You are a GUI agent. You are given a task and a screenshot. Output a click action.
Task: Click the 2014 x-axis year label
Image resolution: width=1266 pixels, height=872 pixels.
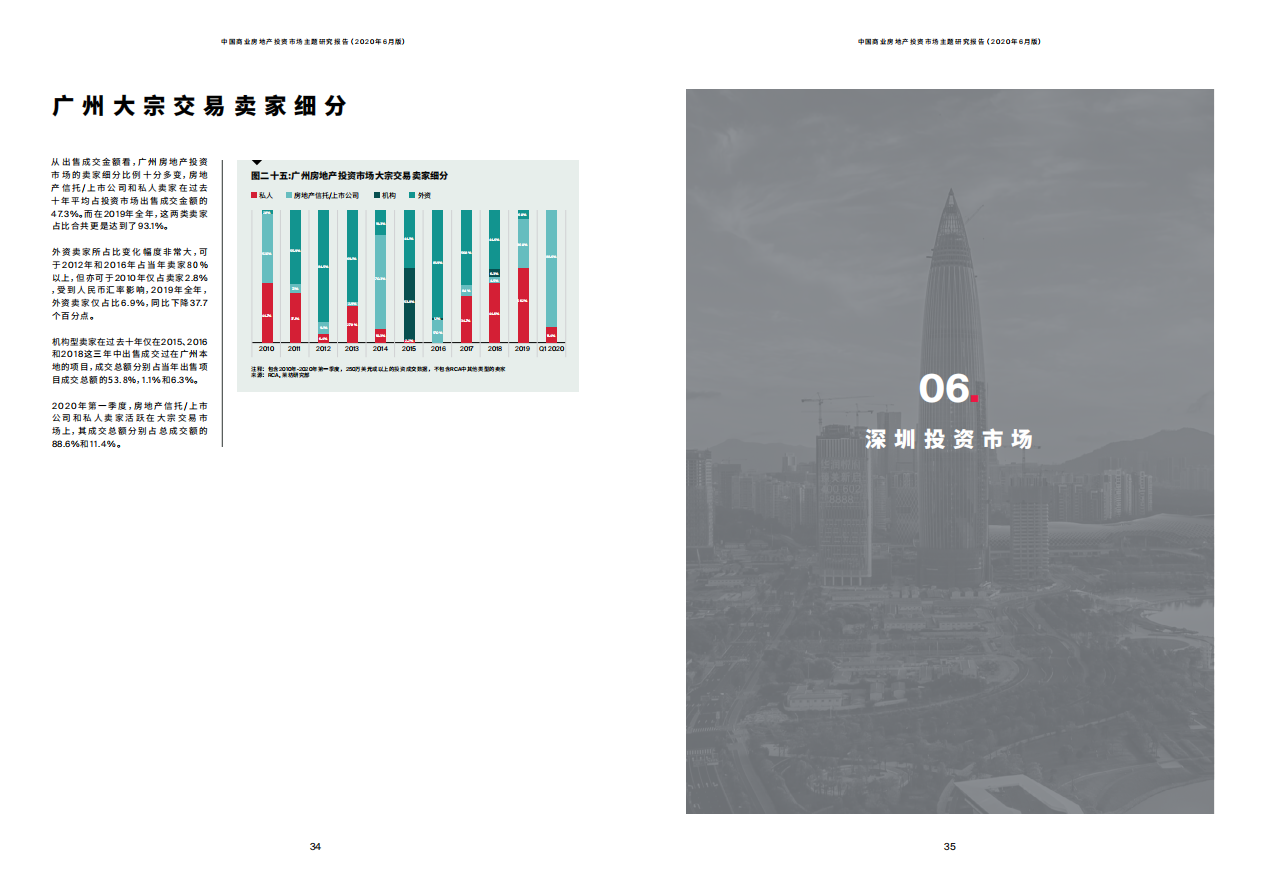click(x=380, y=349)
